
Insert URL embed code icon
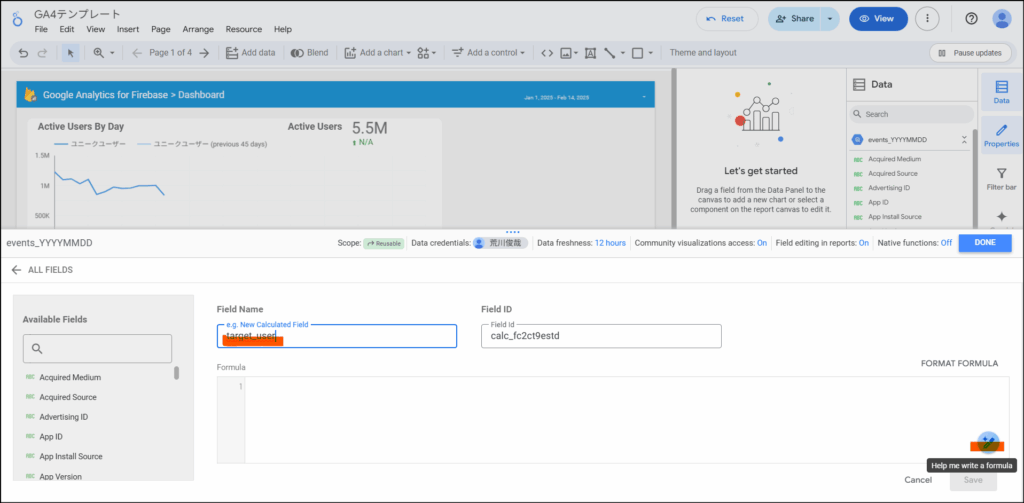click(547, 53)
